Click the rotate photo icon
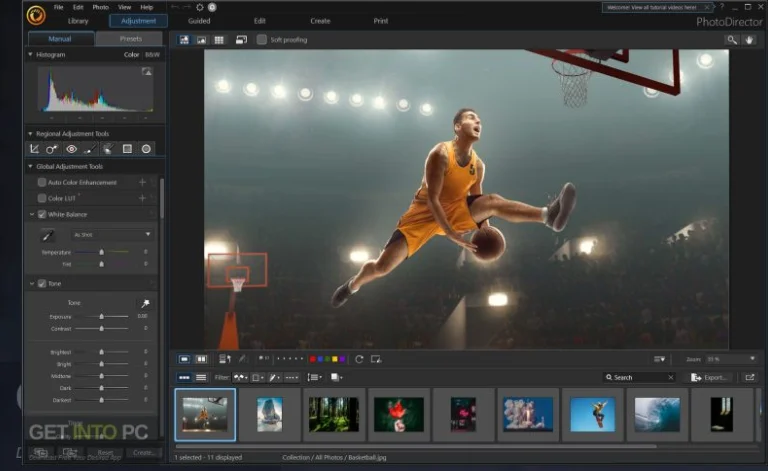 click(x=359, y=359)
